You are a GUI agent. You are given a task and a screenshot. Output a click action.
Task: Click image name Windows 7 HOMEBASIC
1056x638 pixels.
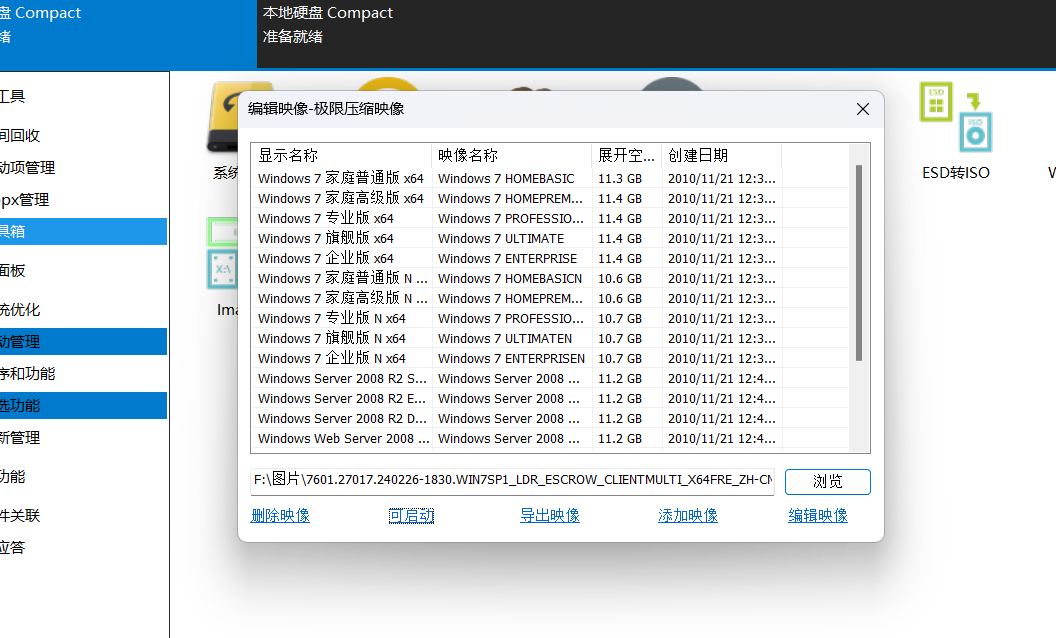pyautogui.click(x=506, y=179)
